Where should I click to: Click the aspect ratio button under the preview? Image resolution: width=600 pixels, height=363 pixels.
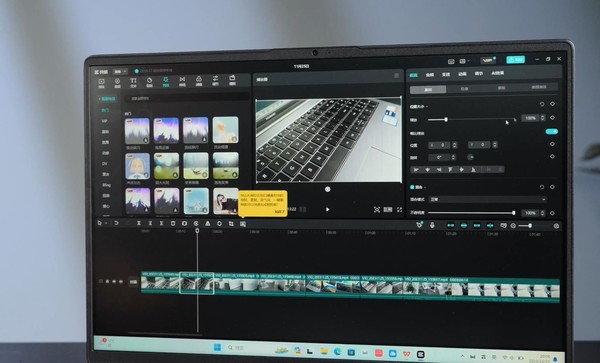click(x=388, y=210)
